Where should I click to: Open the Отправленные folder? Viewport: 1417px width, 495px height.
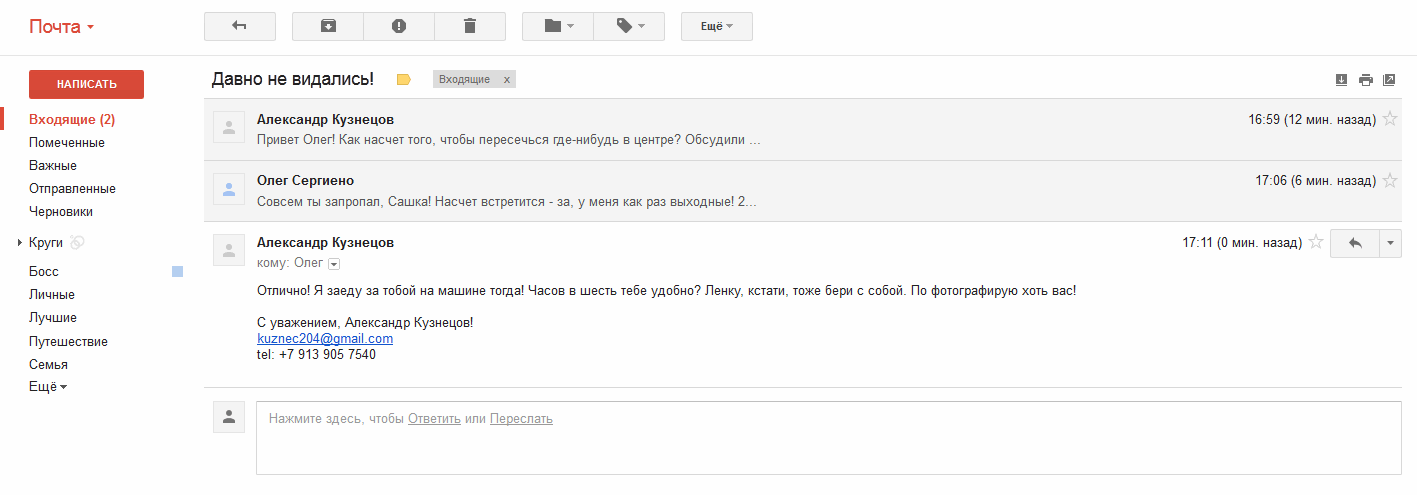pyautogui.click(x=72, y=189)
